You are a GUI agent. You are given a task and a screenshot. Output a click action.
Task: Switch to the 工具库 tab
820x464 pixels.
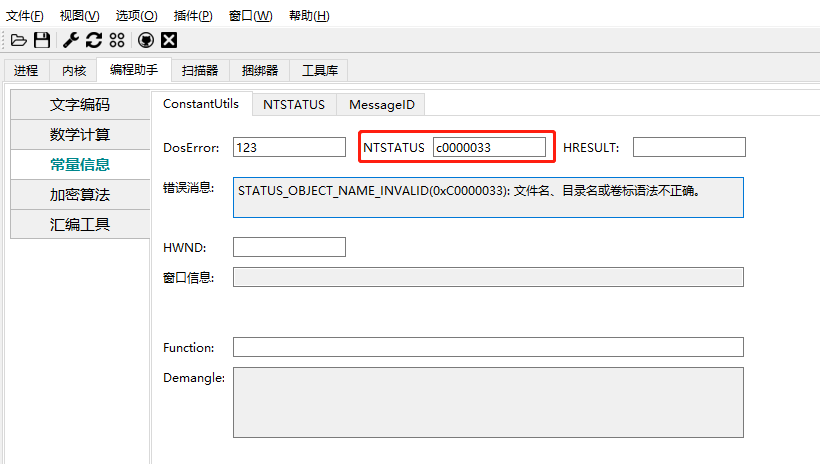point(320,71)
